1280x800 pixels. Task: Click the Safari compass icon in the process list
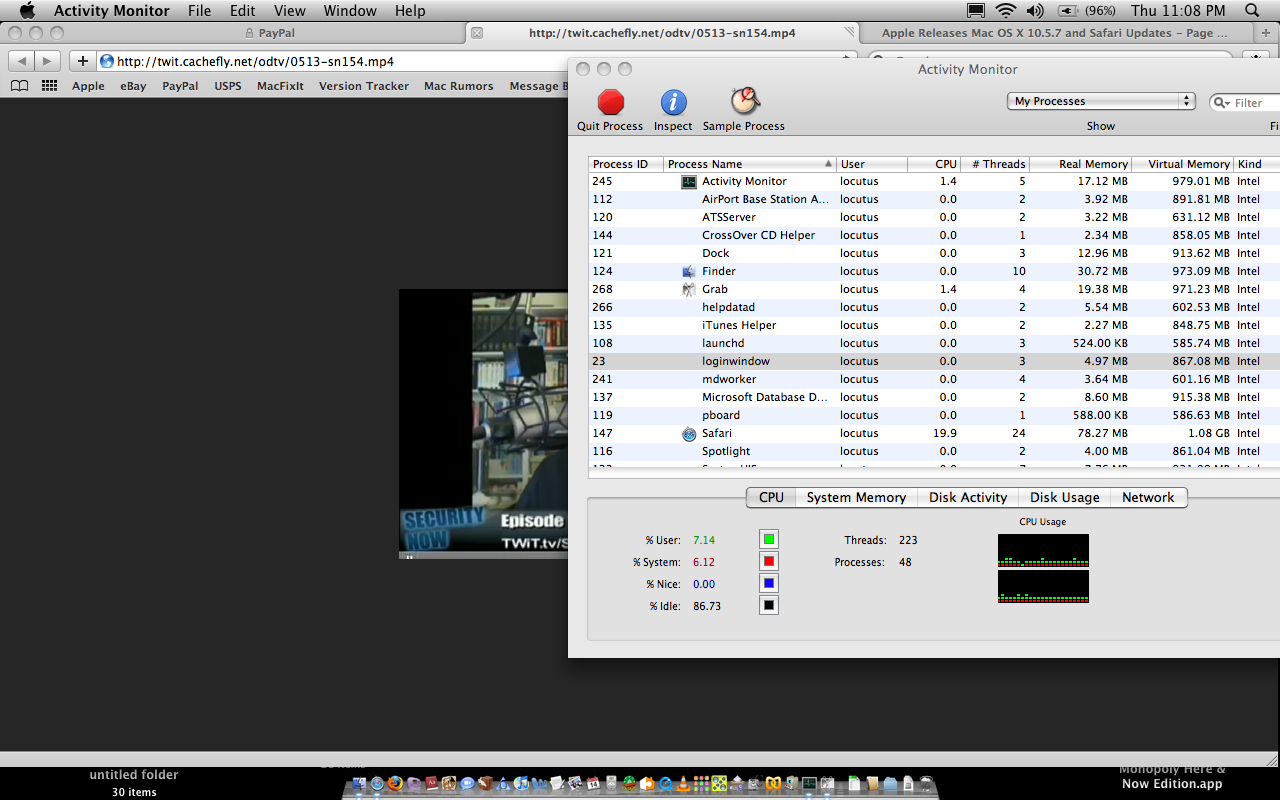coord(689,434)
